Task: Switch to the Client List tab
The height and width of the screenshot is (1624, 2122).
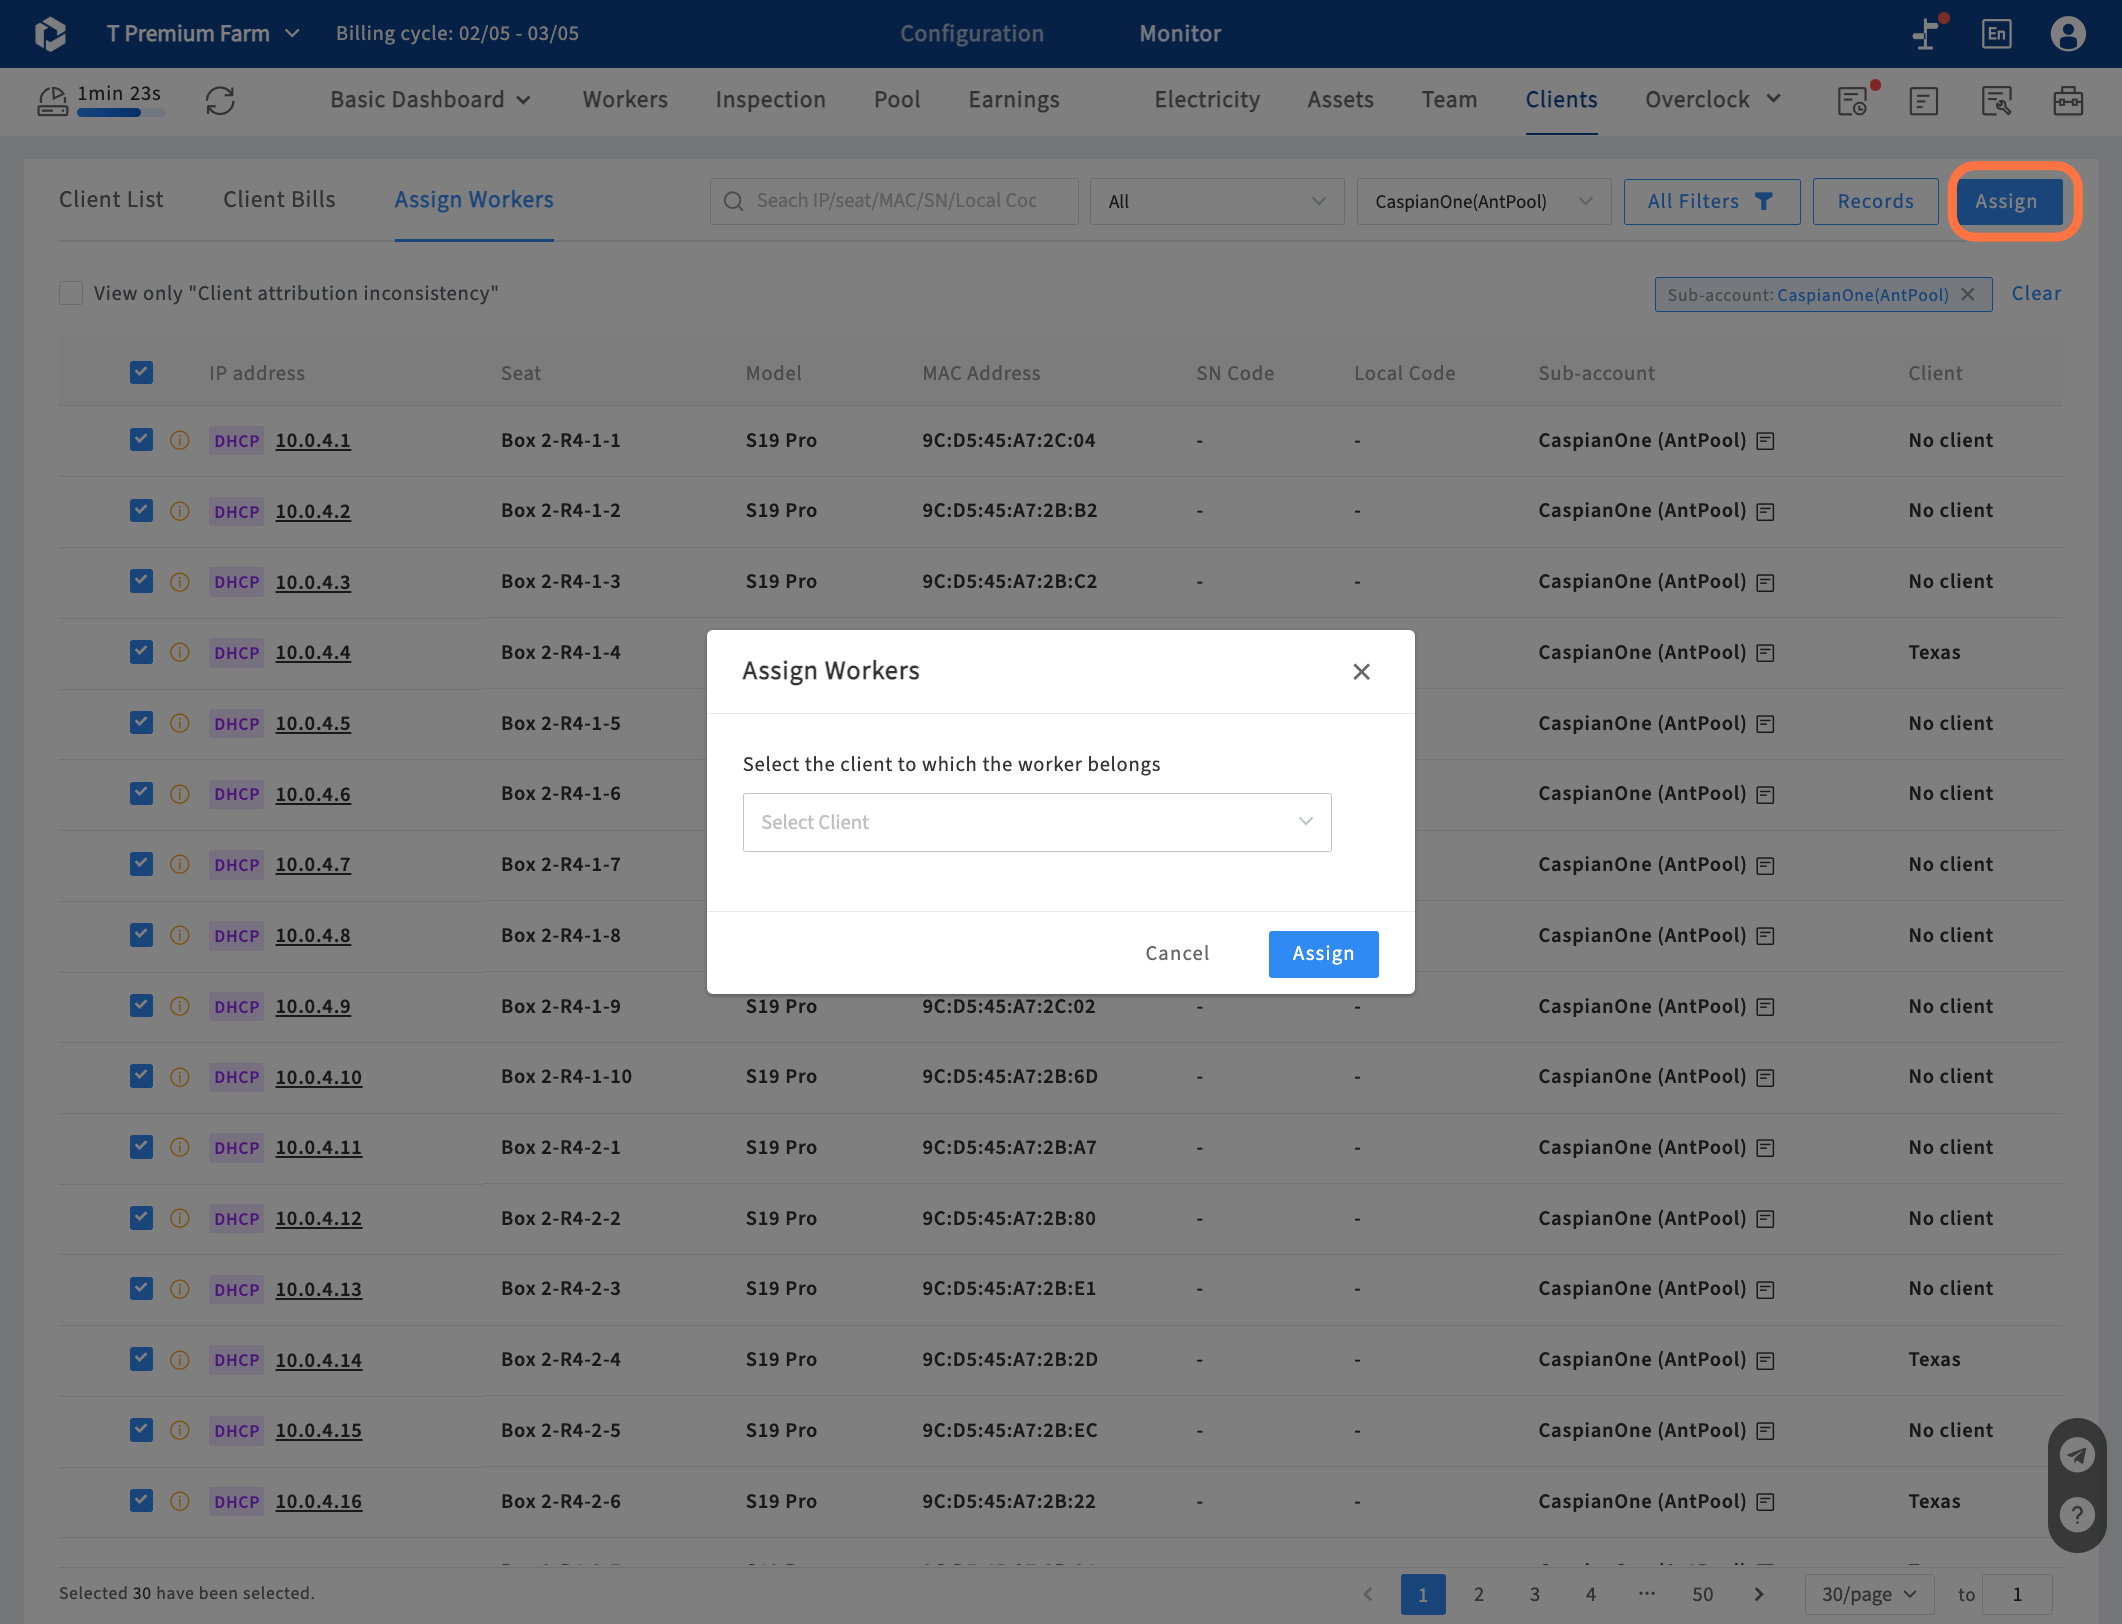Action: click(x=111, y=199)
